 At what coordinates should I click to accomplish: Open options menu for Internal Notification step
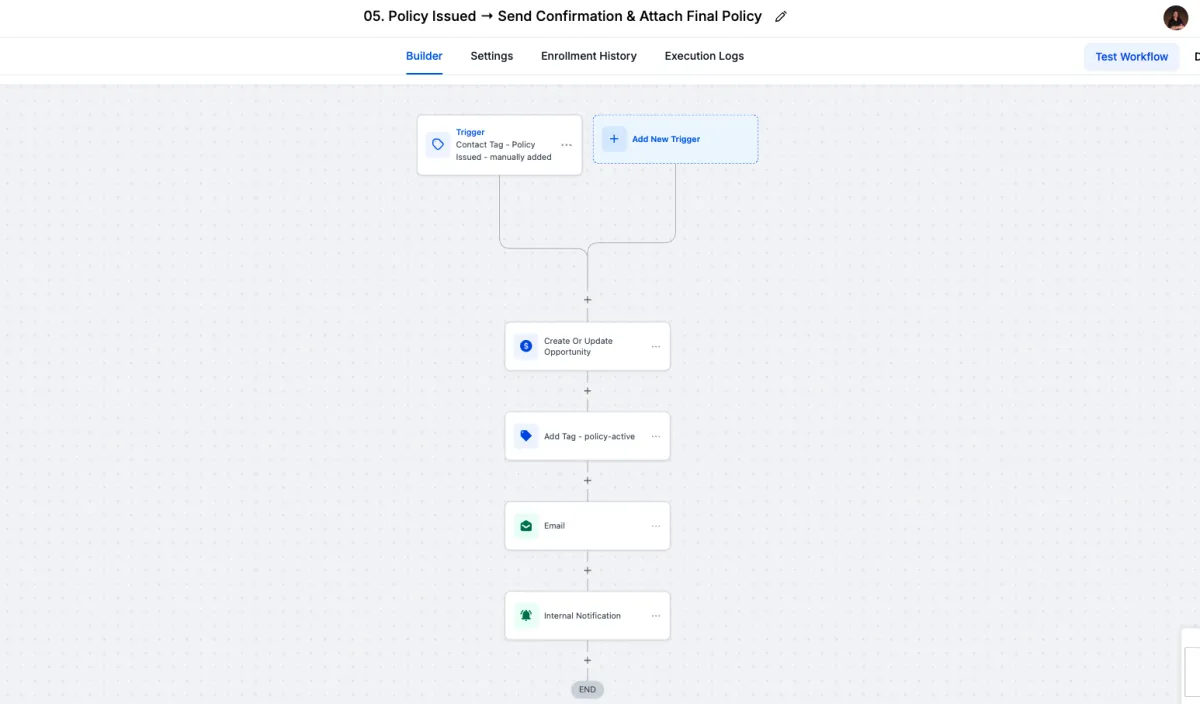656,616
